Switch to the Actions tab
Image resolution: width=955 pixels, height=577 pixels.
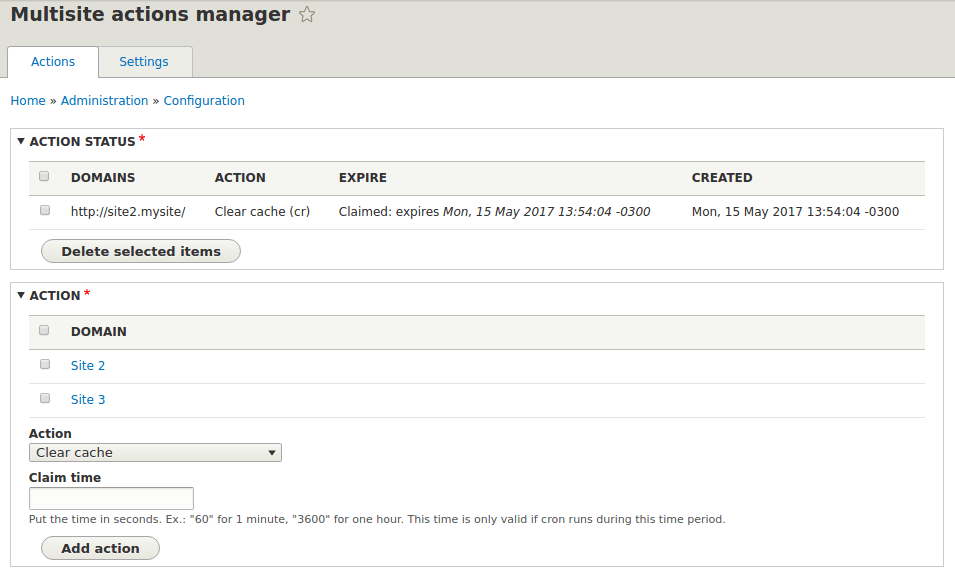[53, 62]
